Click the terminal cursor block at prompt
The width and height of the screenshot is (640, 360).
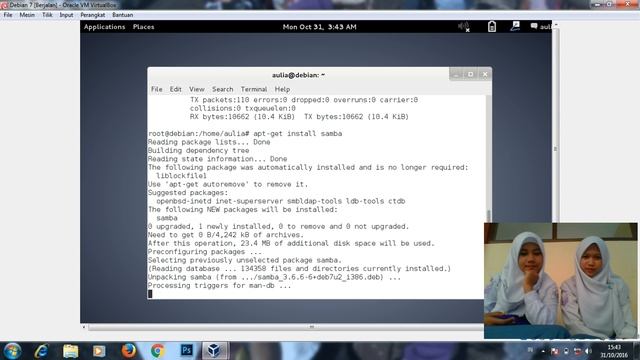tap(150, 294)
